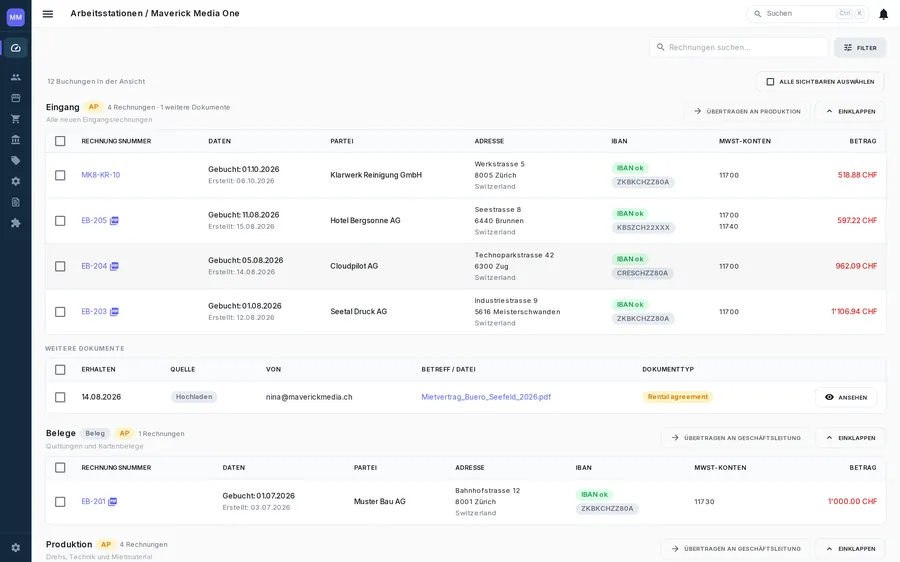Collapse the Belege section with Einklappen
Image resolution: width=900 pixels, height=562 pixels.
[x=850, y=438]
